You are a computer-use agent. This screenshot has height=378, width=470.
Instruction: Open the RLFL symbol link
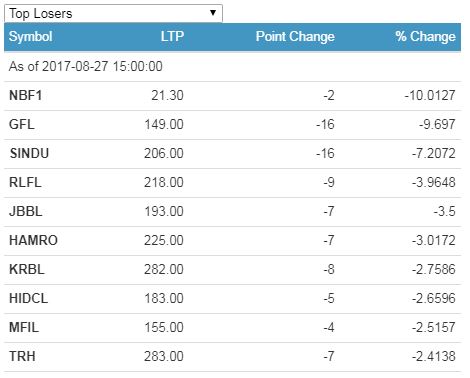(25, 183)
